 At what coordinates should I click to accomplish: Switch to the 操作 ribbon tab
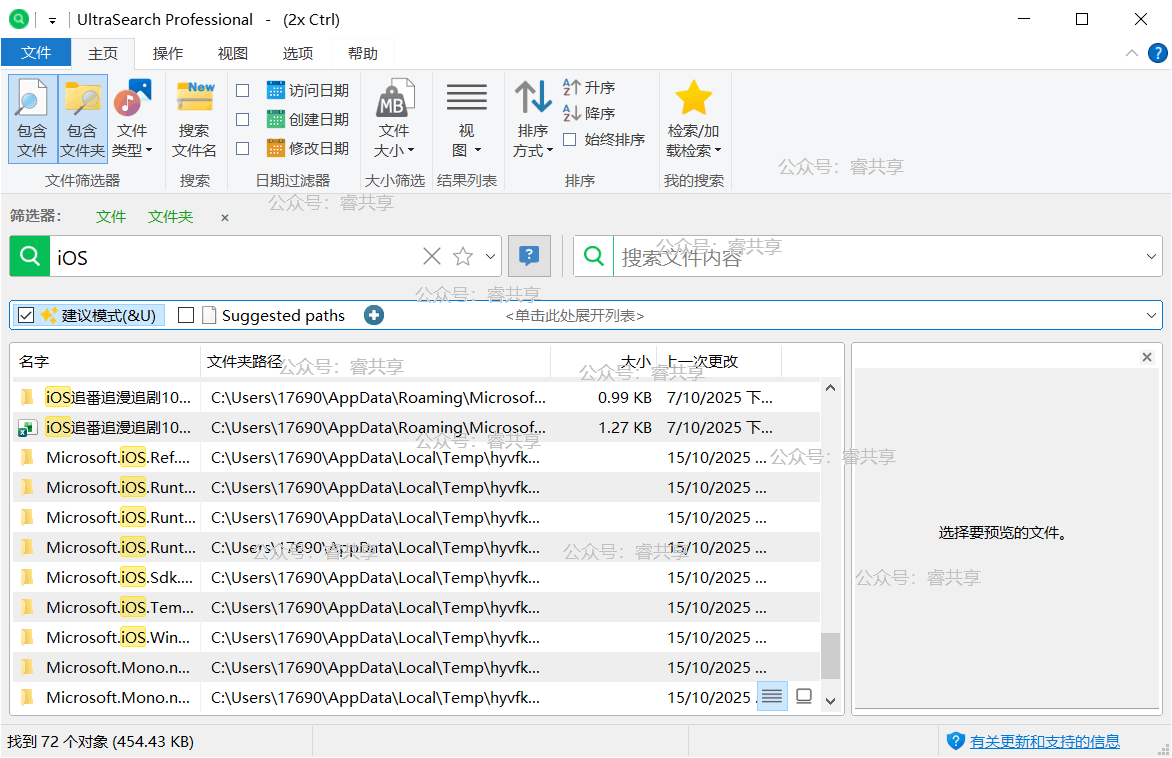point(167,53)
